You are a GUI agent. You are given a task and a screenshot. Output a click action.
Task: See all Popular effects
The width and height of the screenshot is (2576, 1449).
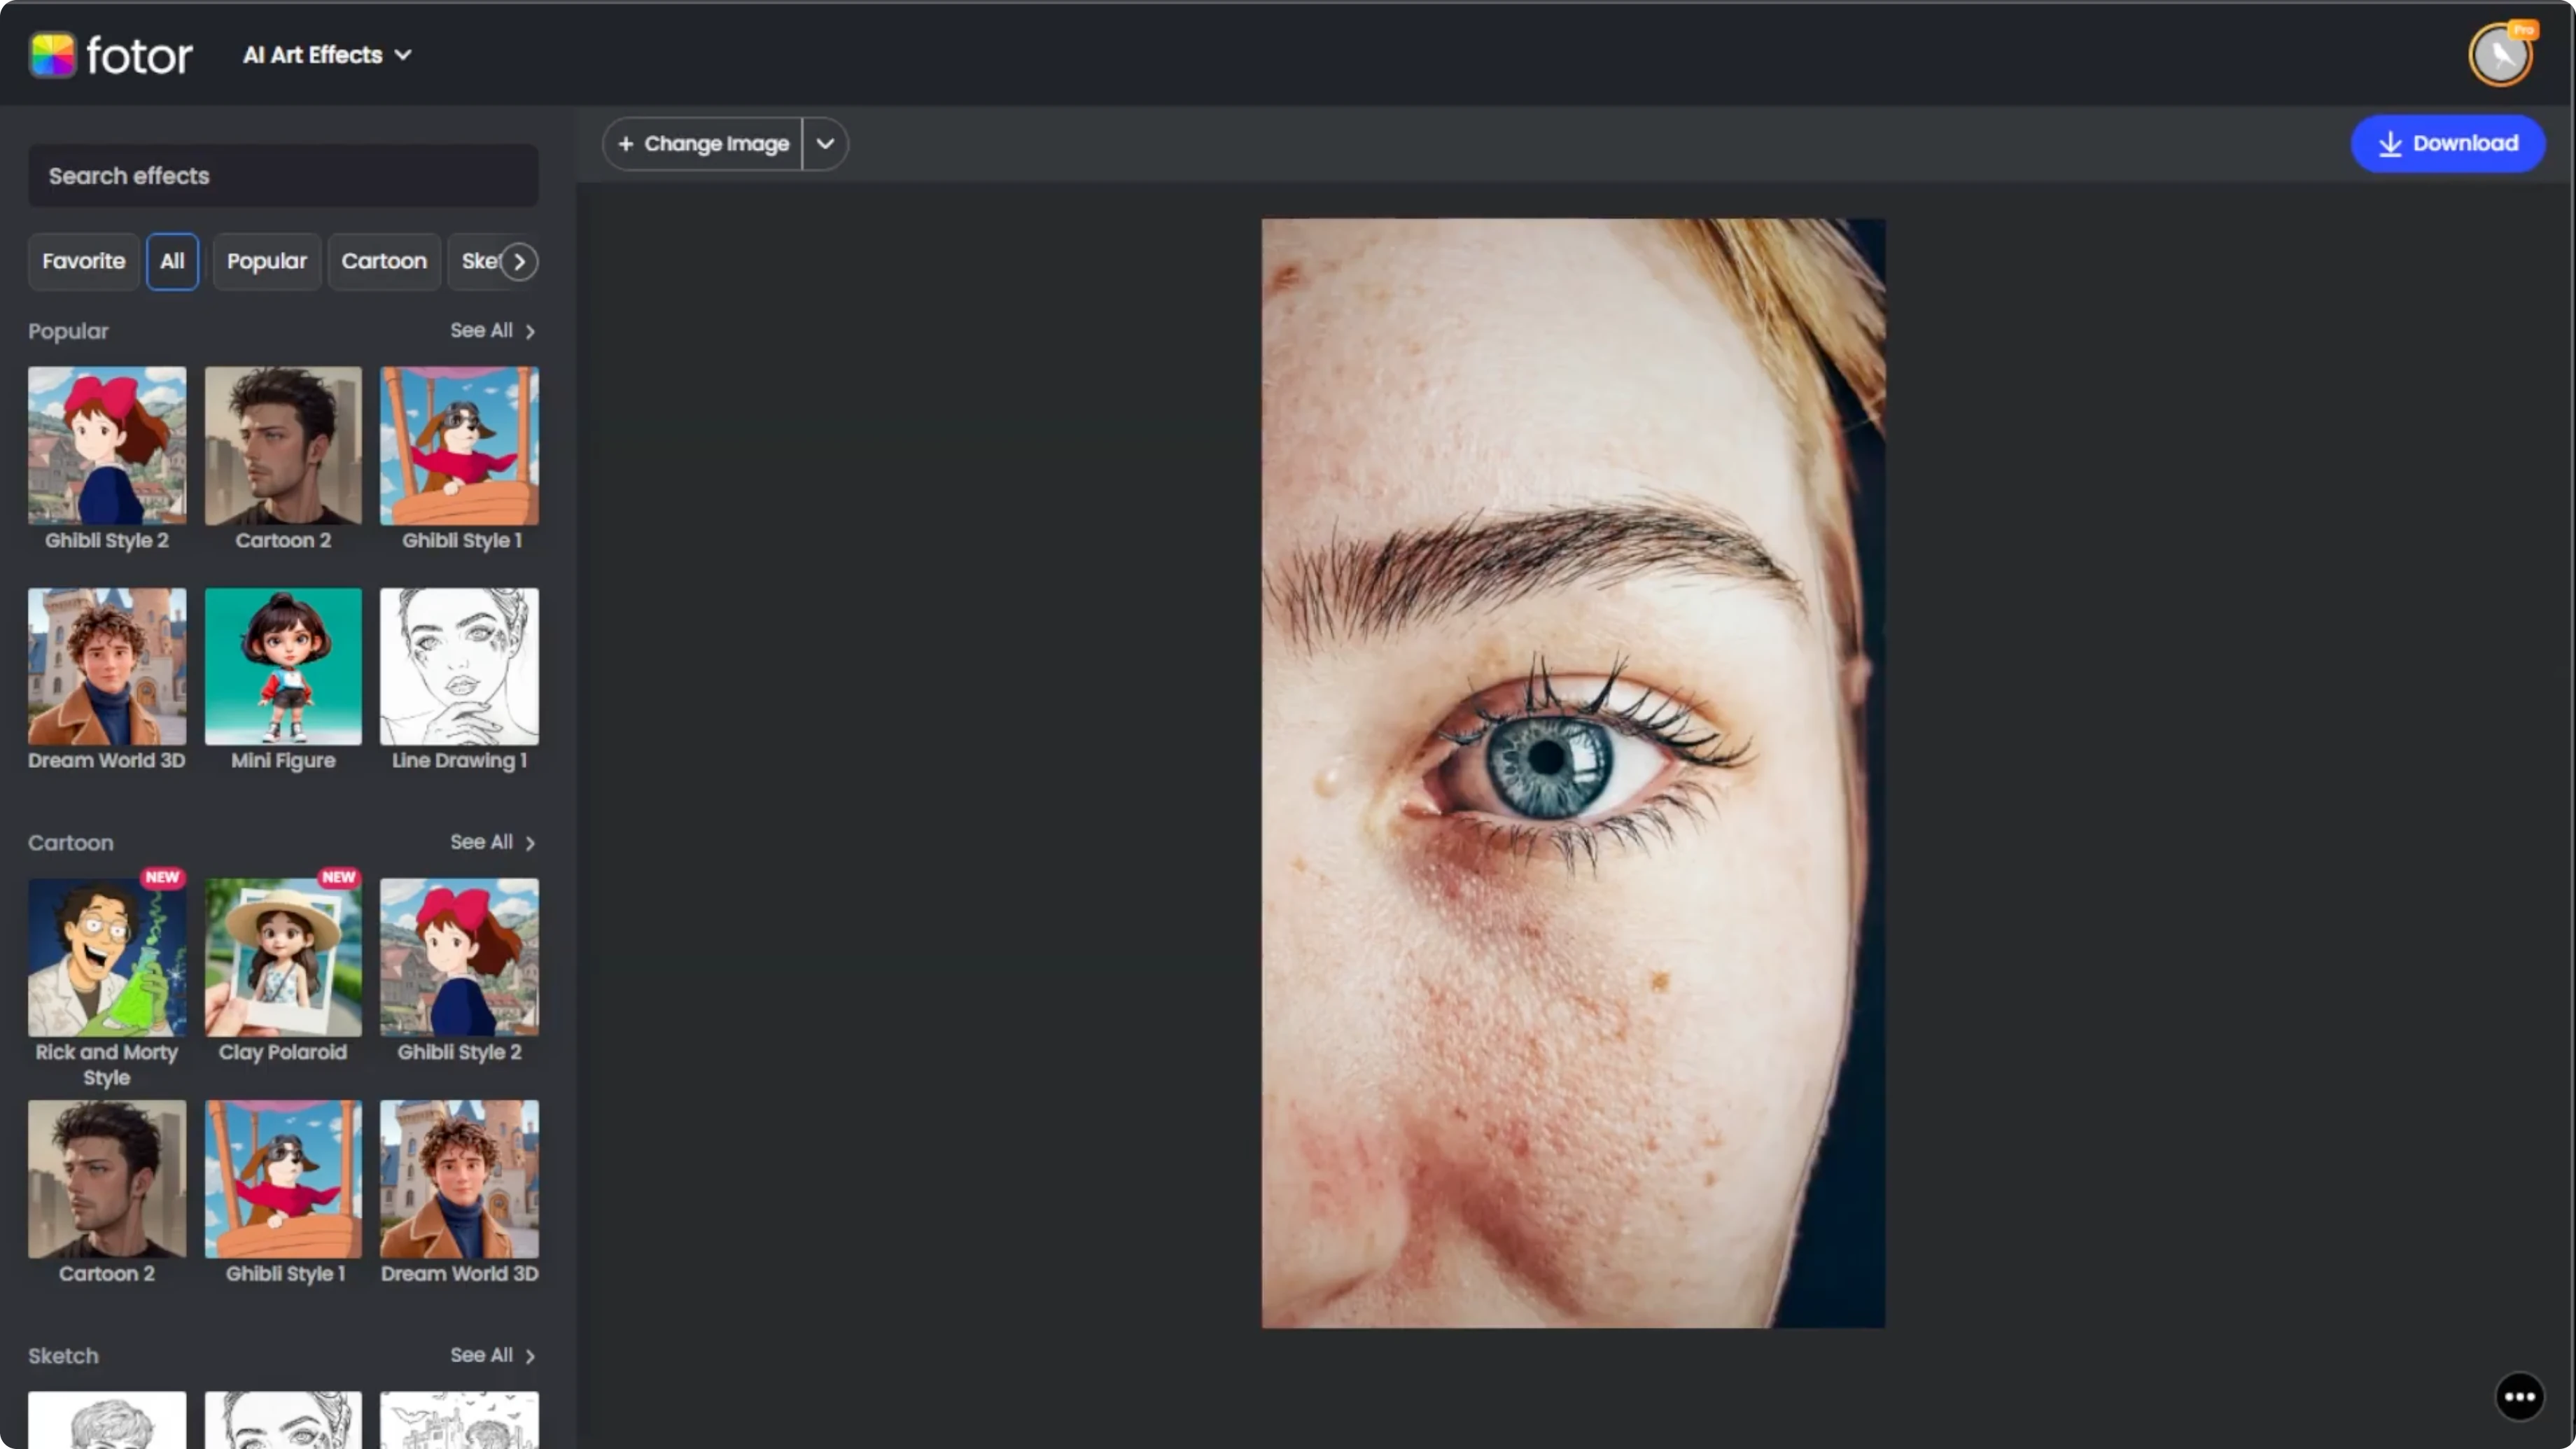coord(493,331)
